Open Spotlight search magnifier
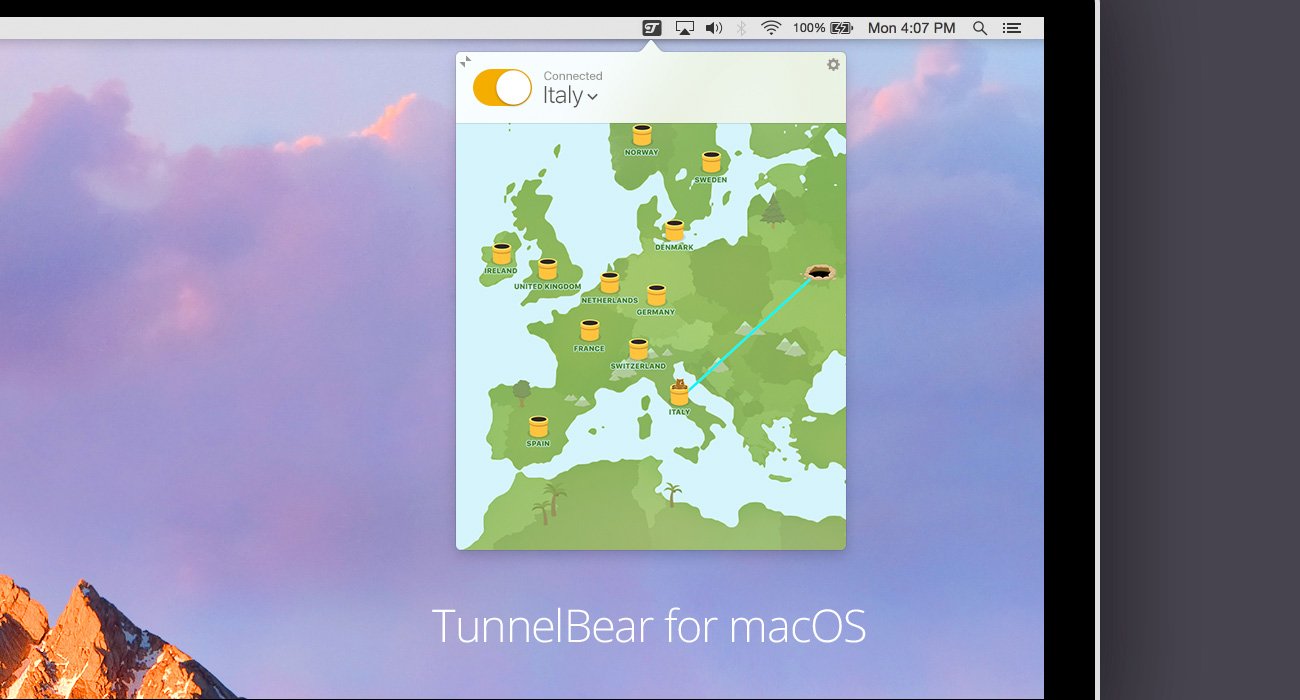Image resolution: width=1300 pixels, height=700 pixels. click(x=980, y=28)
